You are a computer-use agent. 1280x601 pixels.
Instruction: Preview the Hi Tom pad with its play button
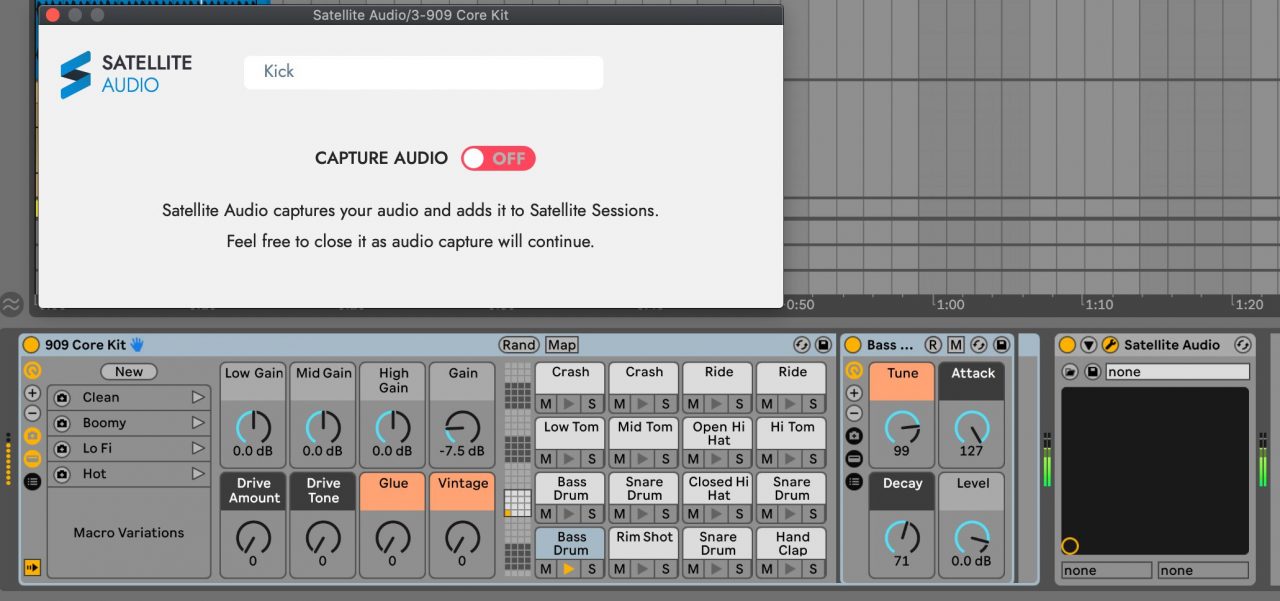(791, 459)
